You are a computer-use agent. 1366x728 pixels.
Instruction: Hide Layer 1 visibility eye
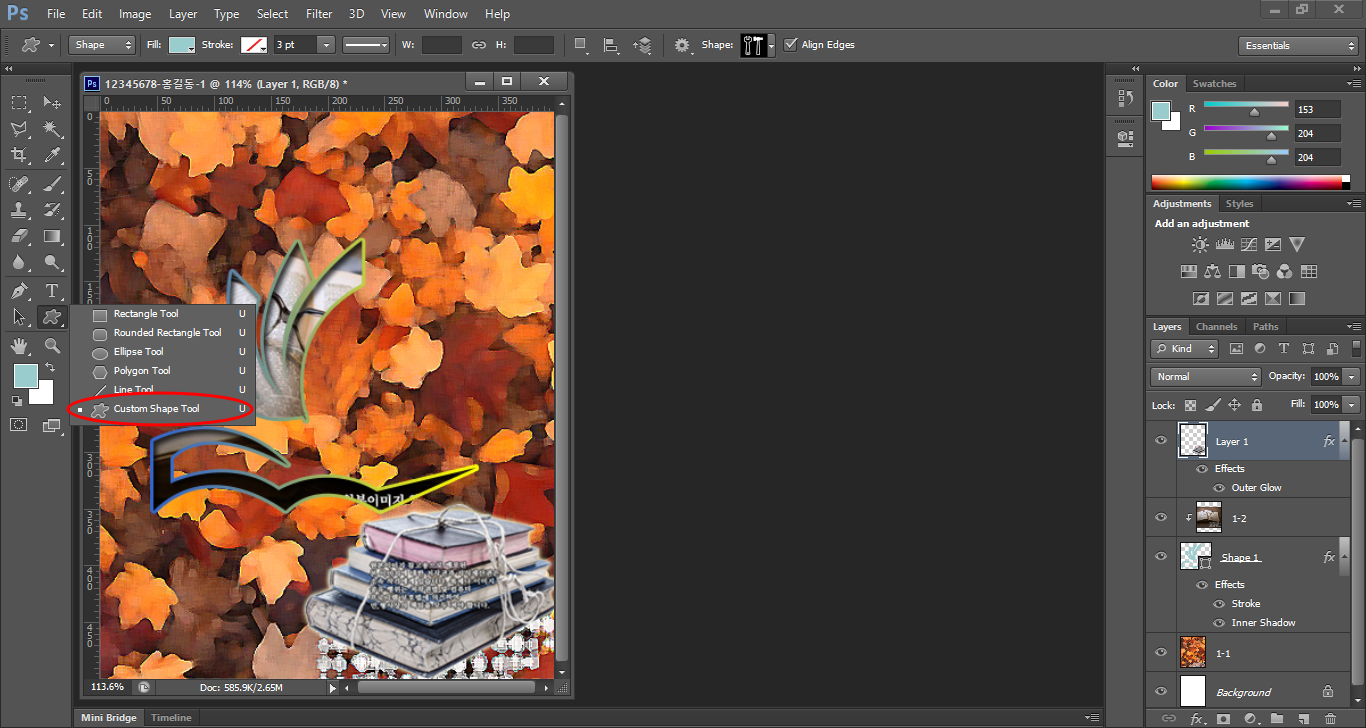coord(1161,440)
